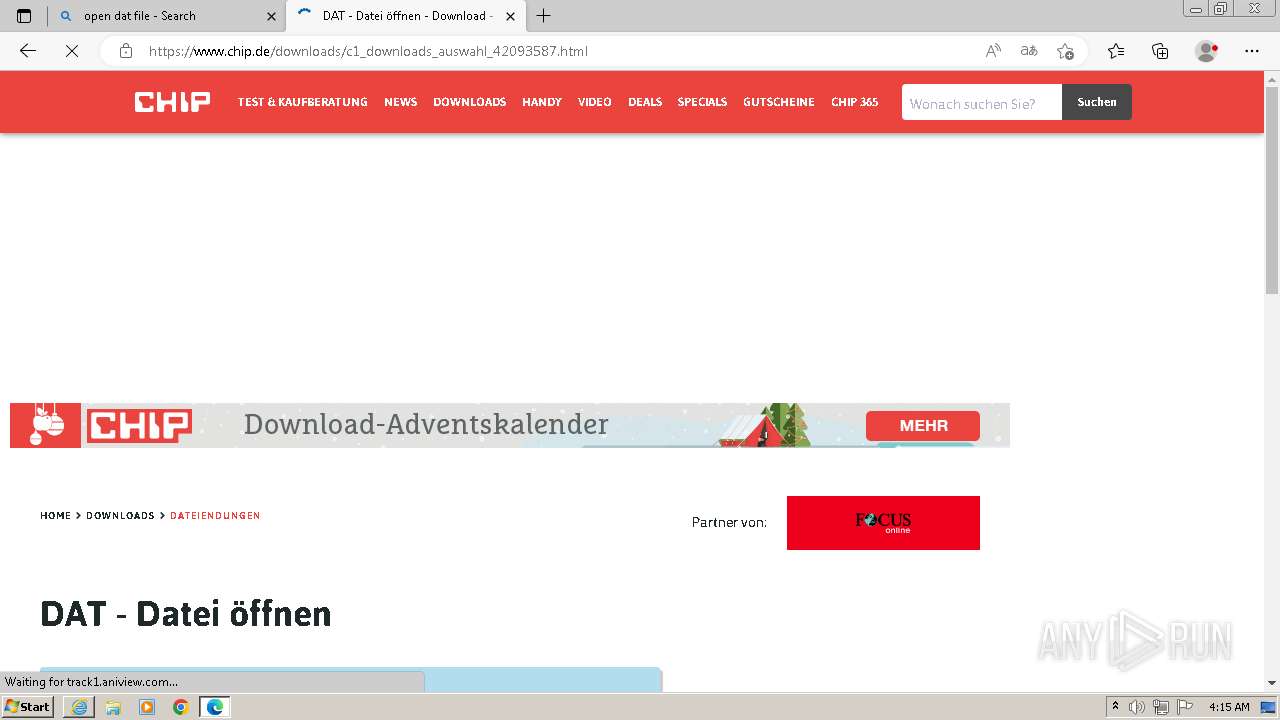Screen dimensions: 1280x720
Task: Open File Explorer from the taskbar
Action: [113, 707]
